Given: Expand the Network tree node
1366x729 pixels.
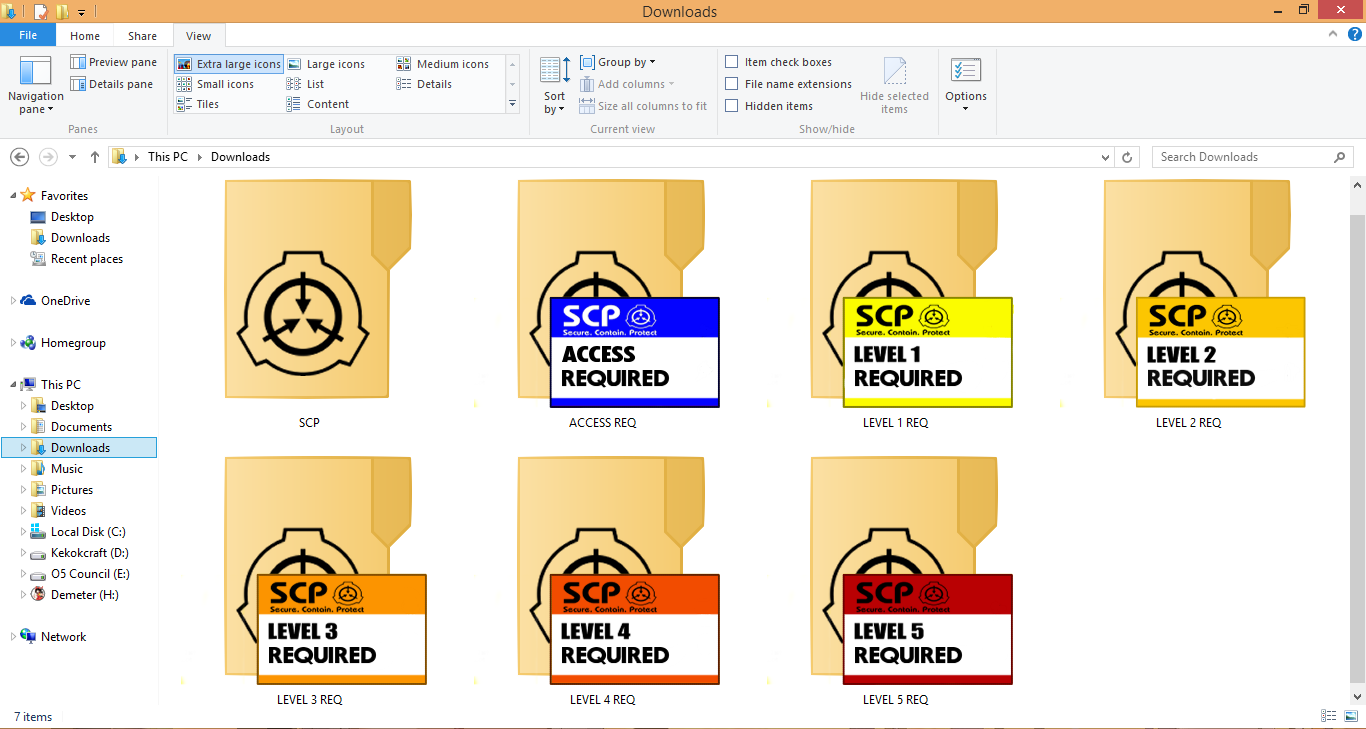Looking at the screenshot, I should [13, 637].
